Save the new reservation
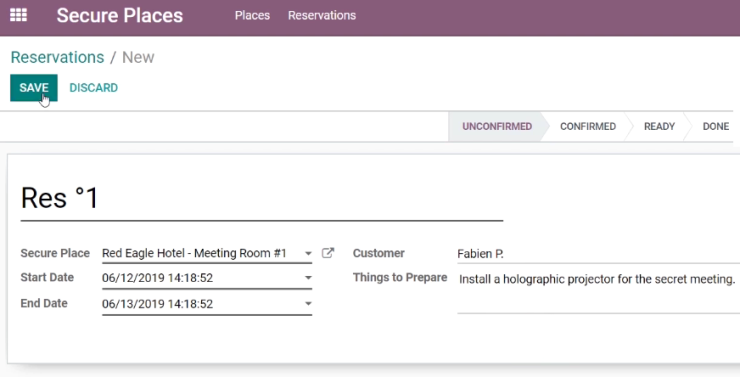The height and width of the screenshot is (377, 740). 34,88
